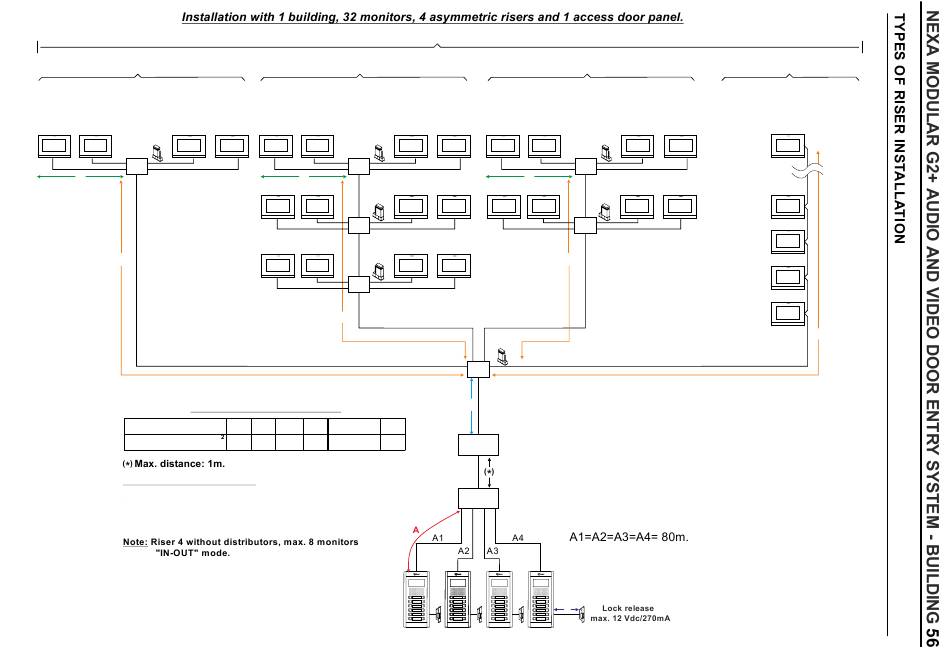This screenshot has width=950, height=648.
Task: Click the fourth door panel under A4
Action: tap(541, 598)
